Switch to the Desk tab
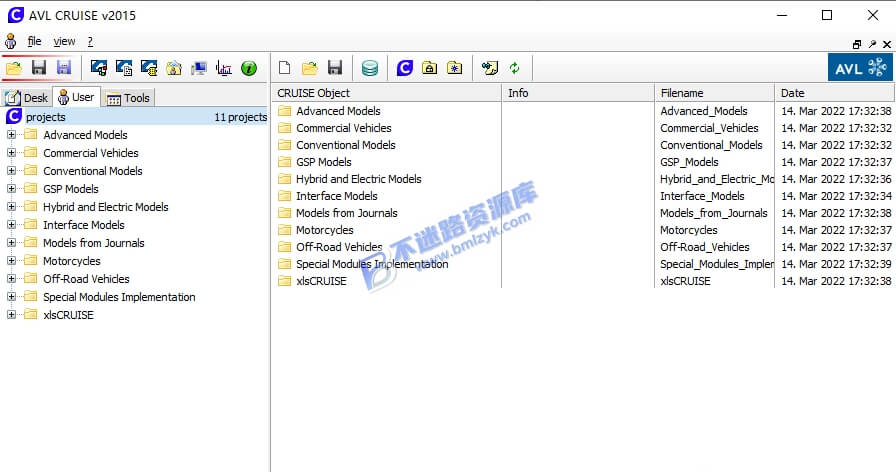896x472 pixels. tap(27, 98)
